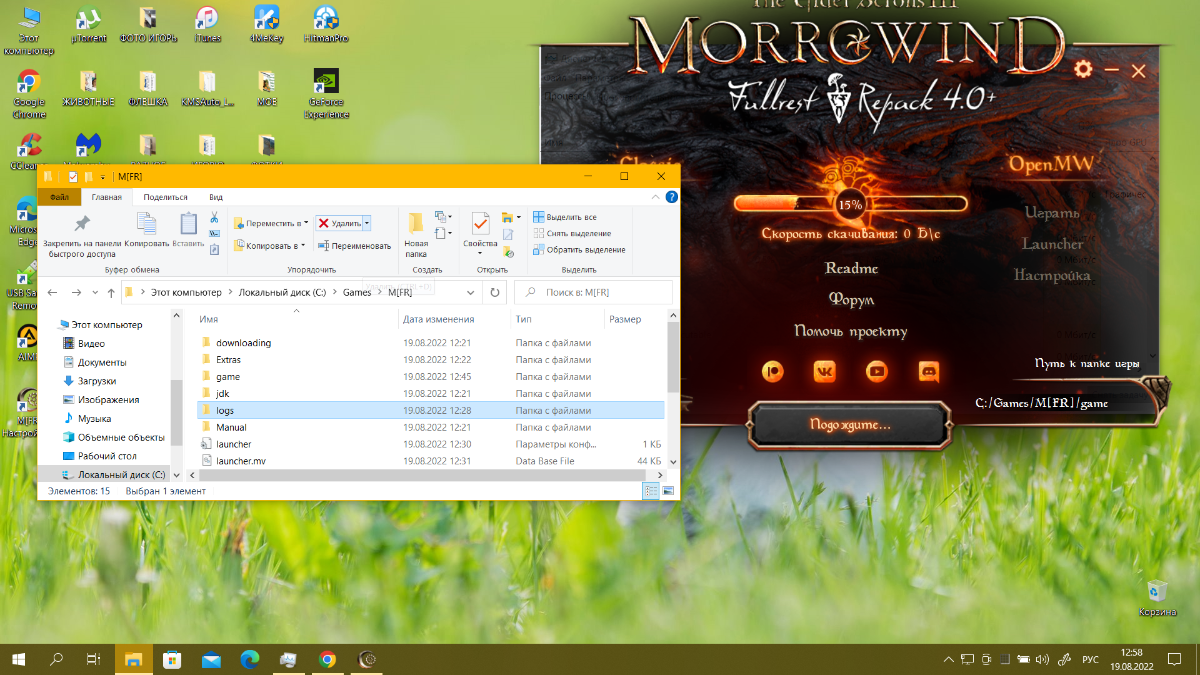Open the Discord icon in launcher
This screenshot has height=675, width=1200.
(929, 371)
